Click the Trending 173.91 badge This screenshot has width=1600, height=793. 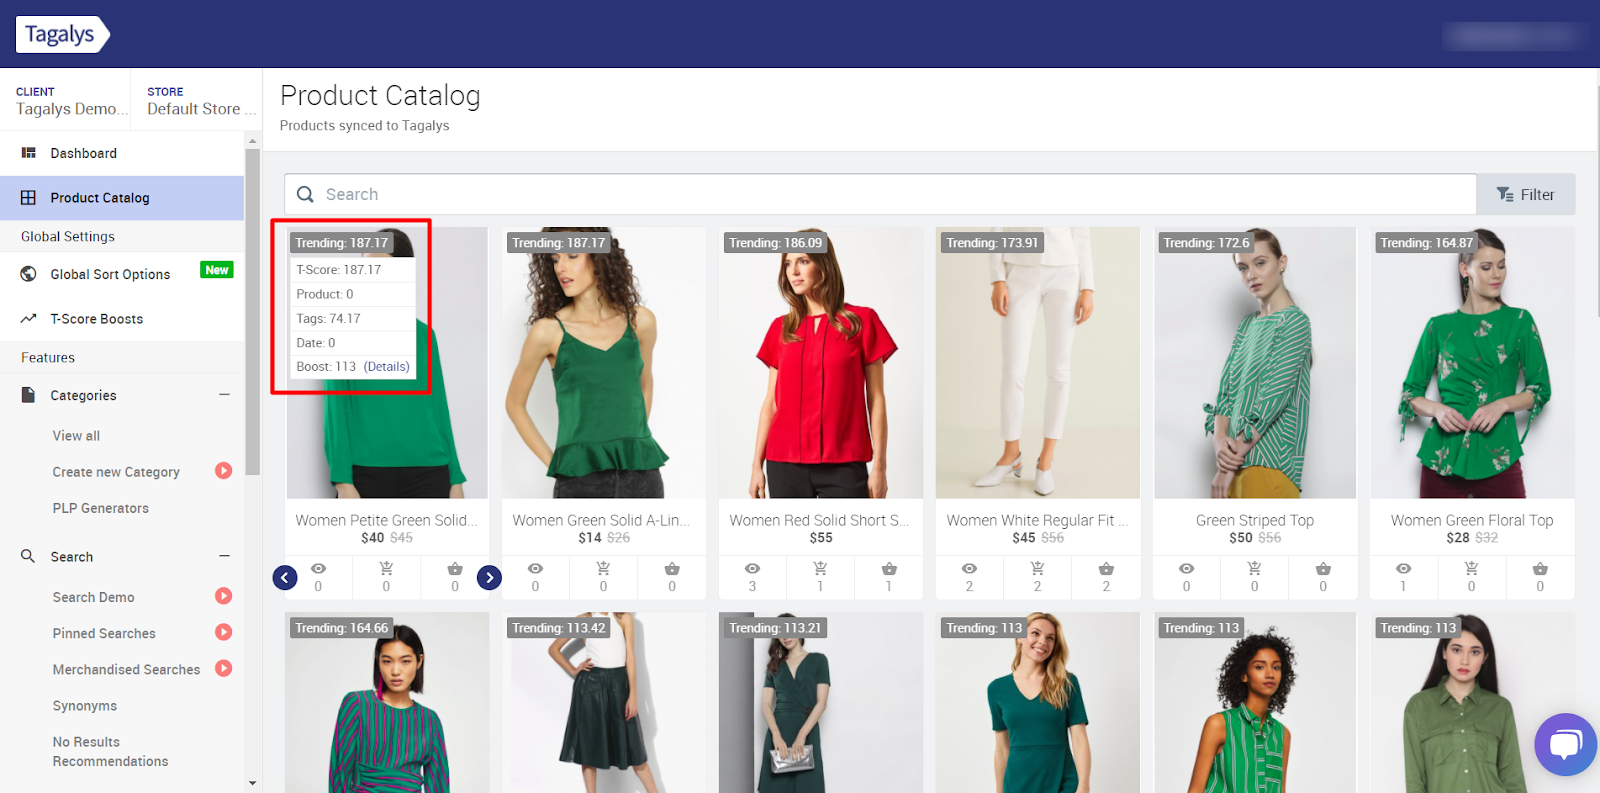[x=992, y=243]
